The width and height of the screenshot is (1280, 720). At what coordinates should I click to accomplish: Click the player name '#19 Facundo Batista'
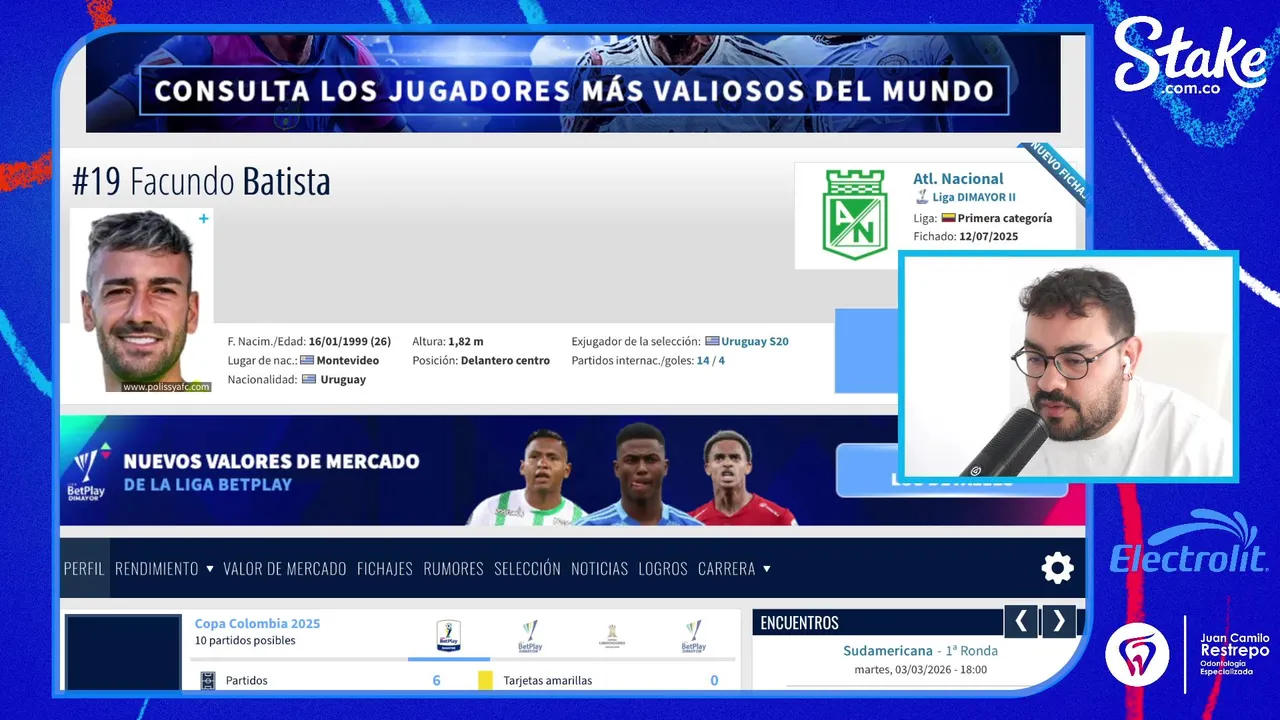coord(201,182)
